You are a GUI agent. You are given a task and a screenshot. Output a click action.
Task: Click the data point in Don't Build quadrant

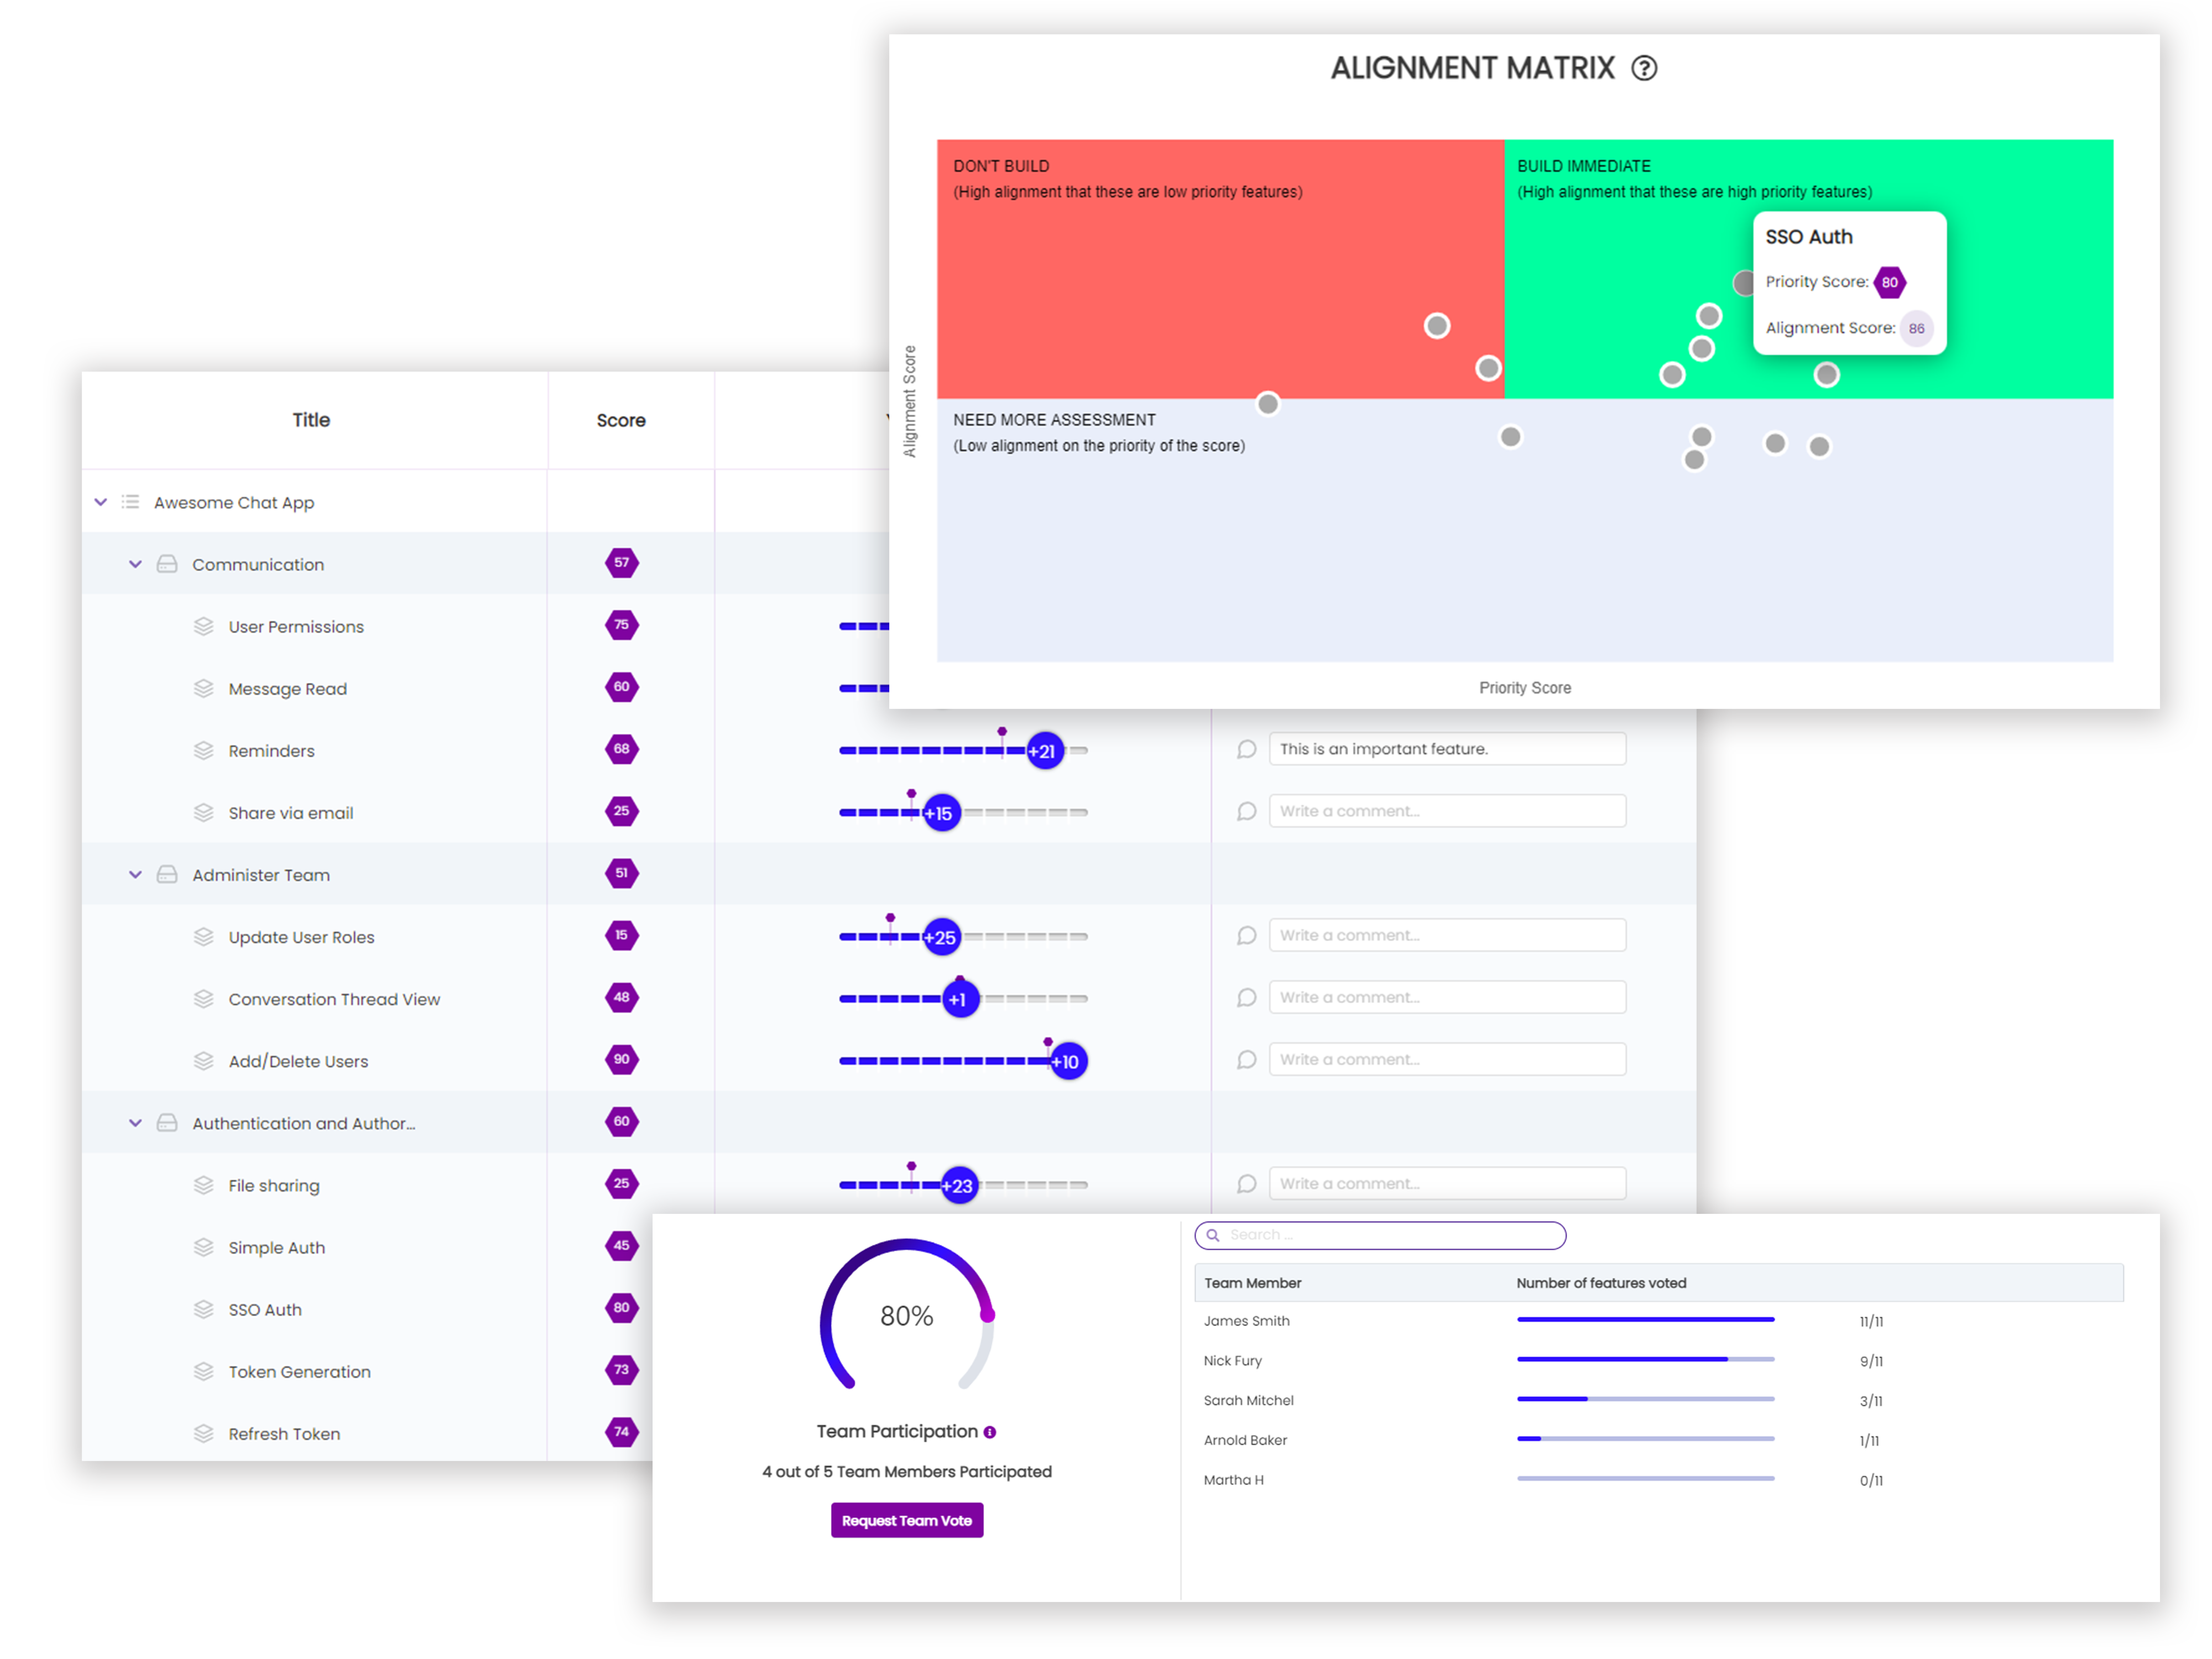1436,326
